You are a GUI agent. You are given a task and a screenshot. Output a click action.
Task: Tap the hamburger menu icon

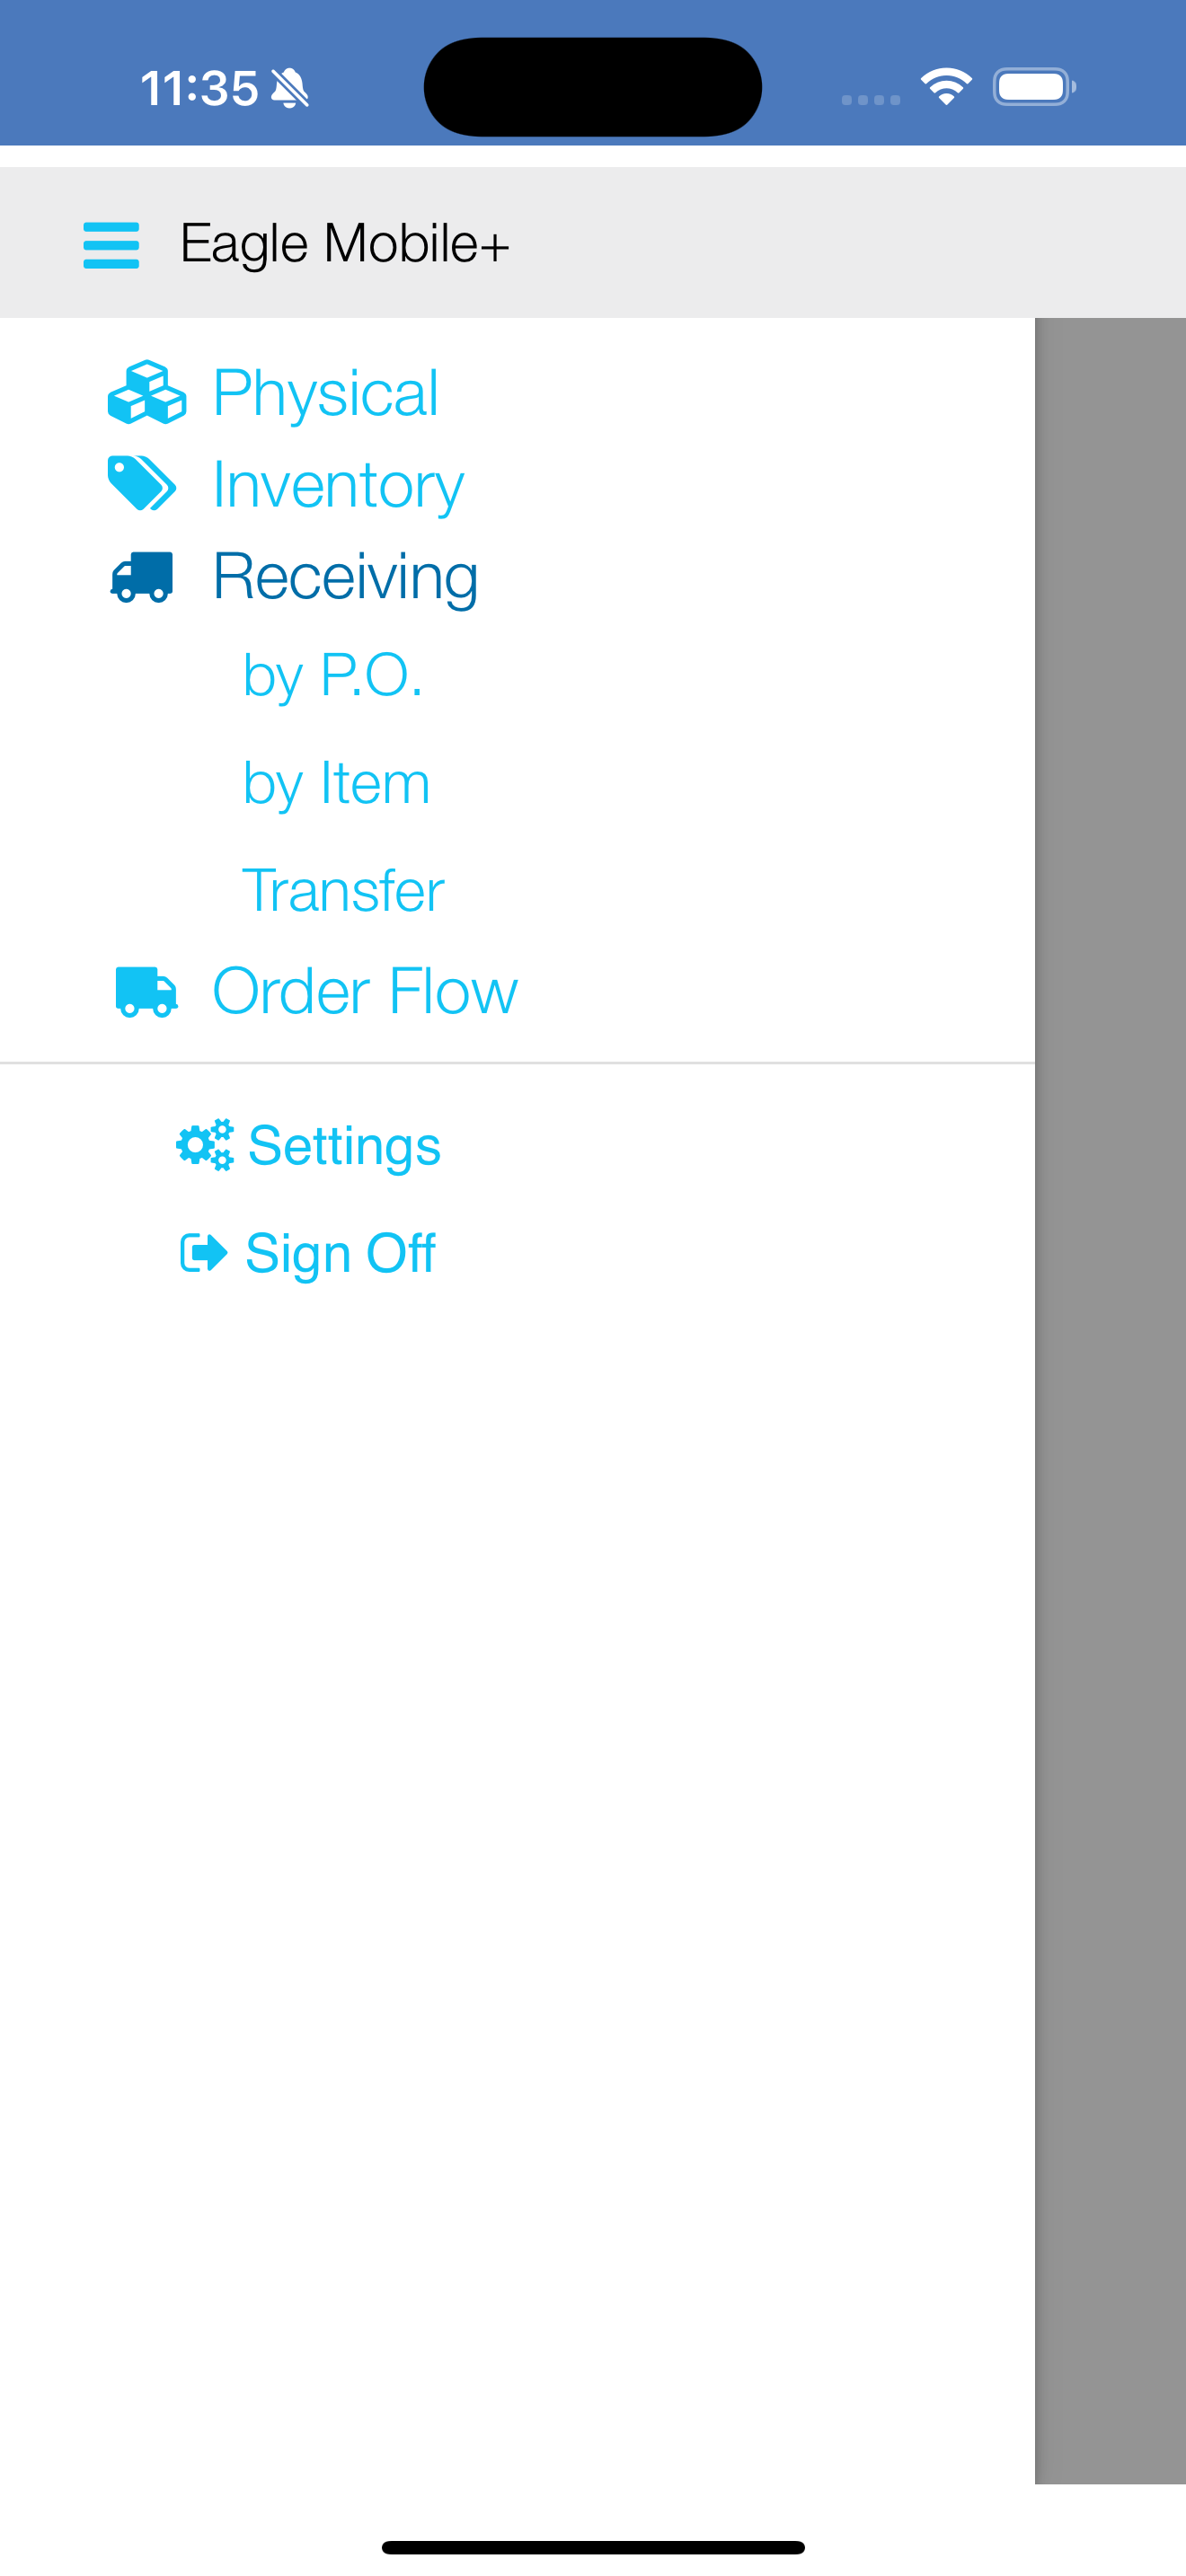111,245
